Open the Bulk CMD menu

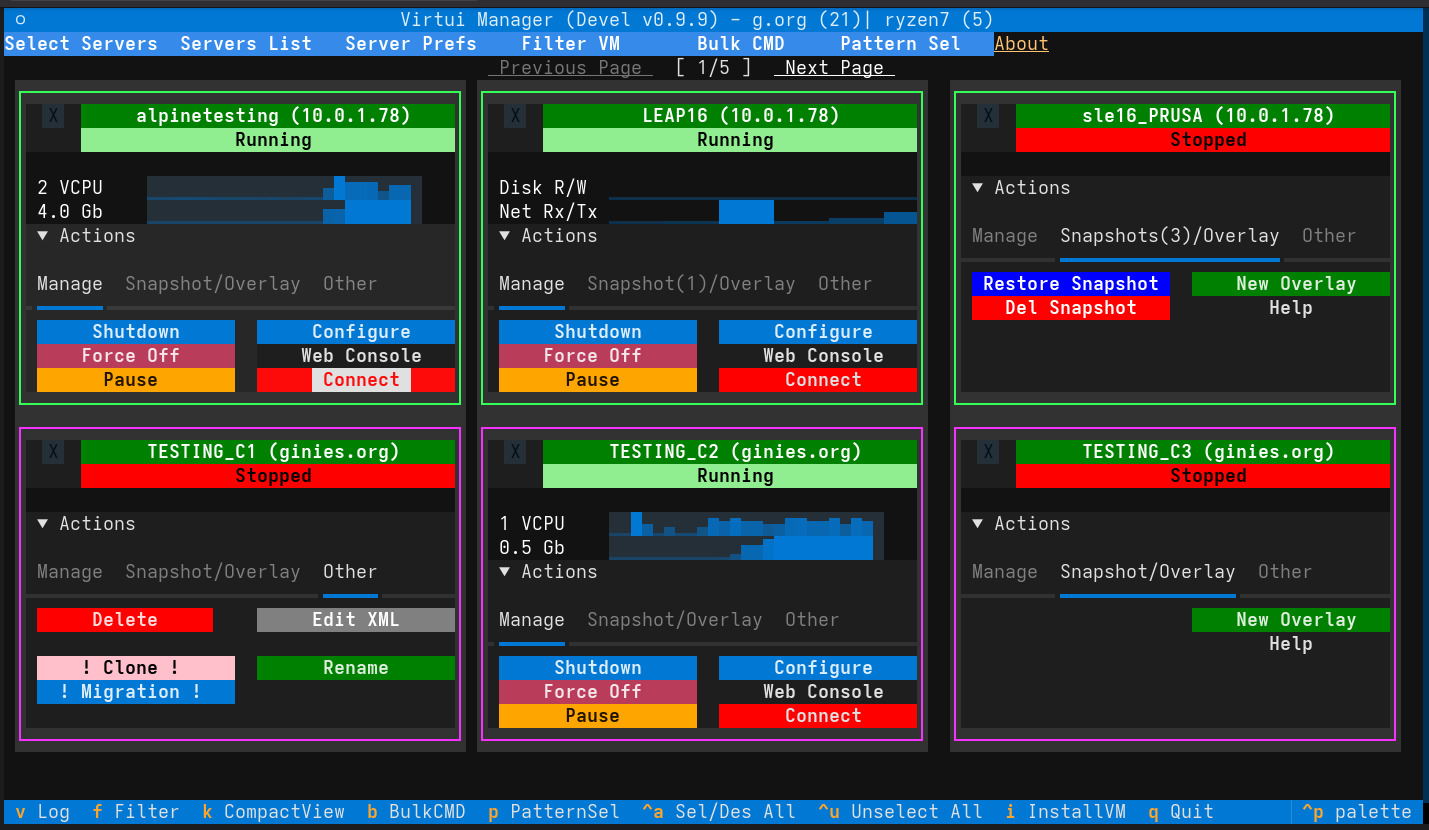(740, 43)
